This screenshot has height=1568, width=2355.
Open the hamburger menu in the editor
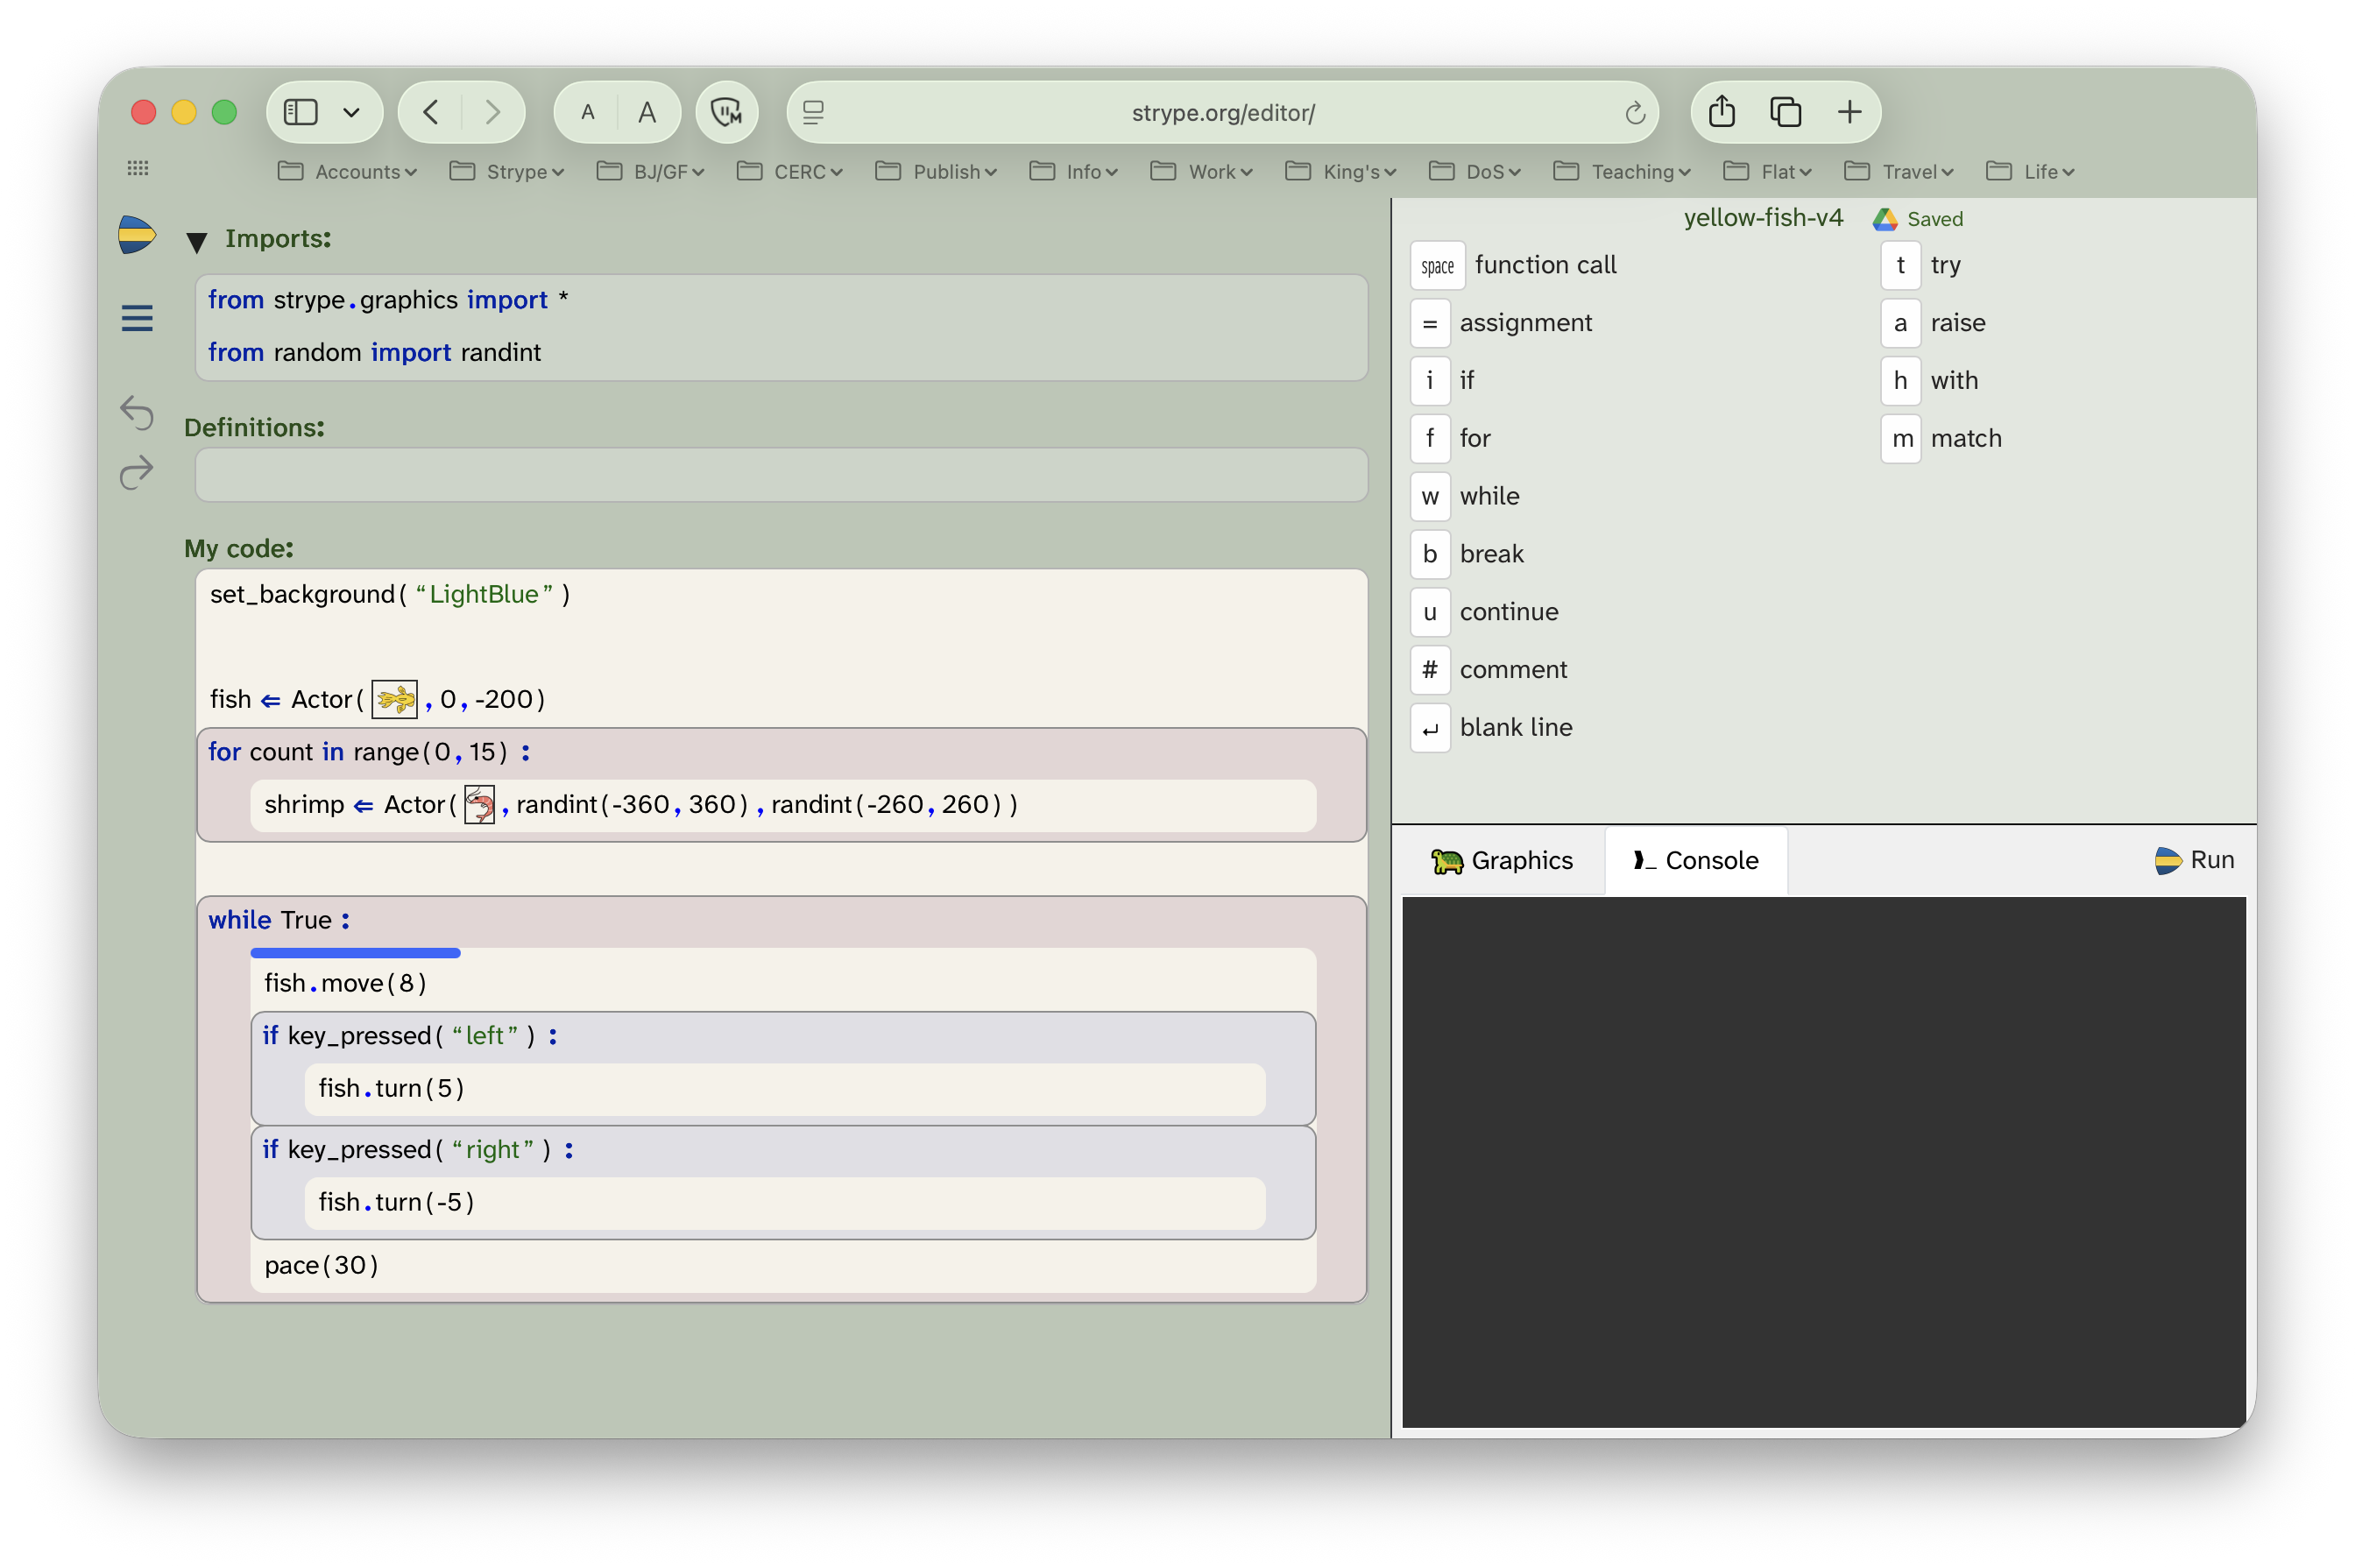(137, 319)
